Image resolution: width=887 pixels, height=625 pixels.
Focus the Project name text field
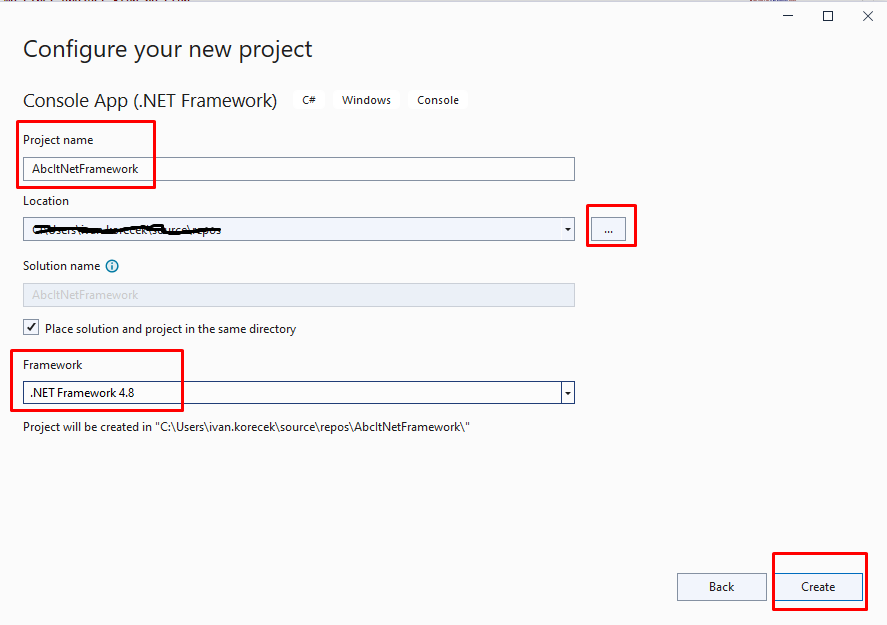pyautogui.click(x=298, y=169)
